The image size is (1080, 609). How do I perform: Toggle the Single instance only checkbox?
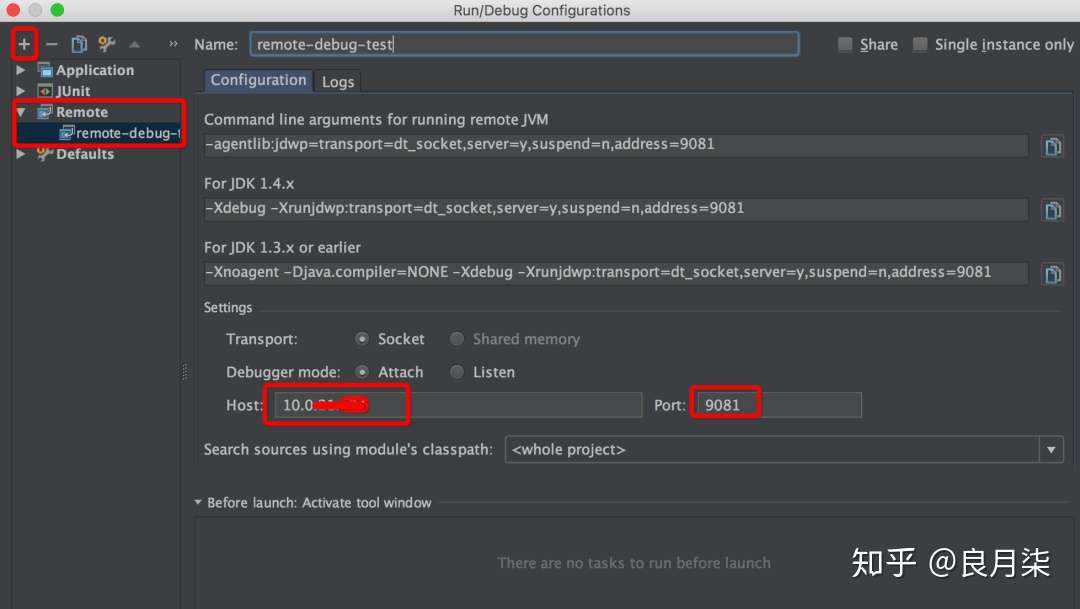click(x=920, y=45)
